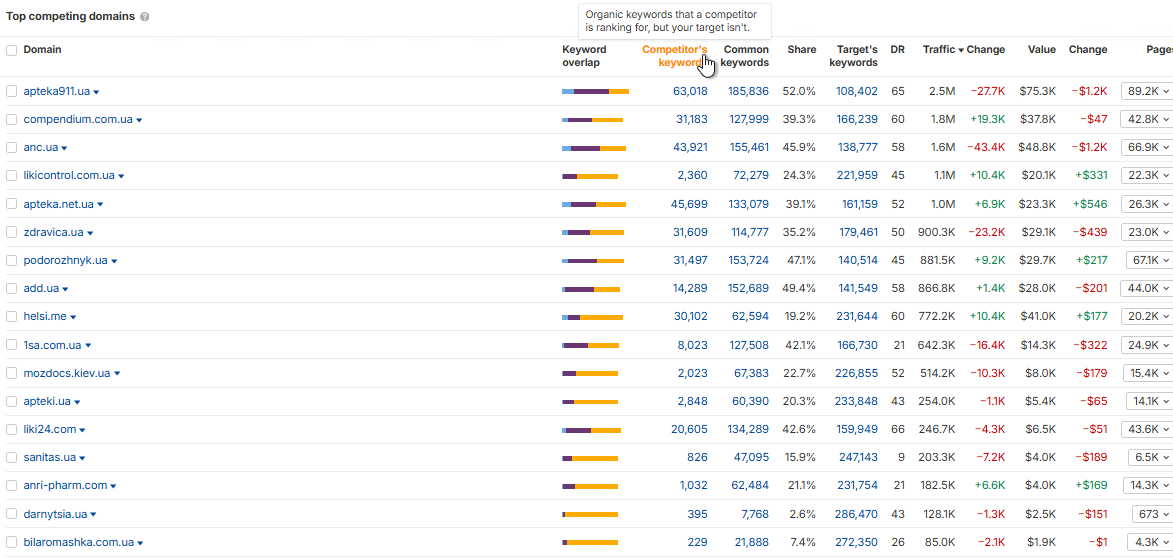
Task: Click Traffic column header with sort arrow
Action: pyautogui.click(x=943, y=49)
